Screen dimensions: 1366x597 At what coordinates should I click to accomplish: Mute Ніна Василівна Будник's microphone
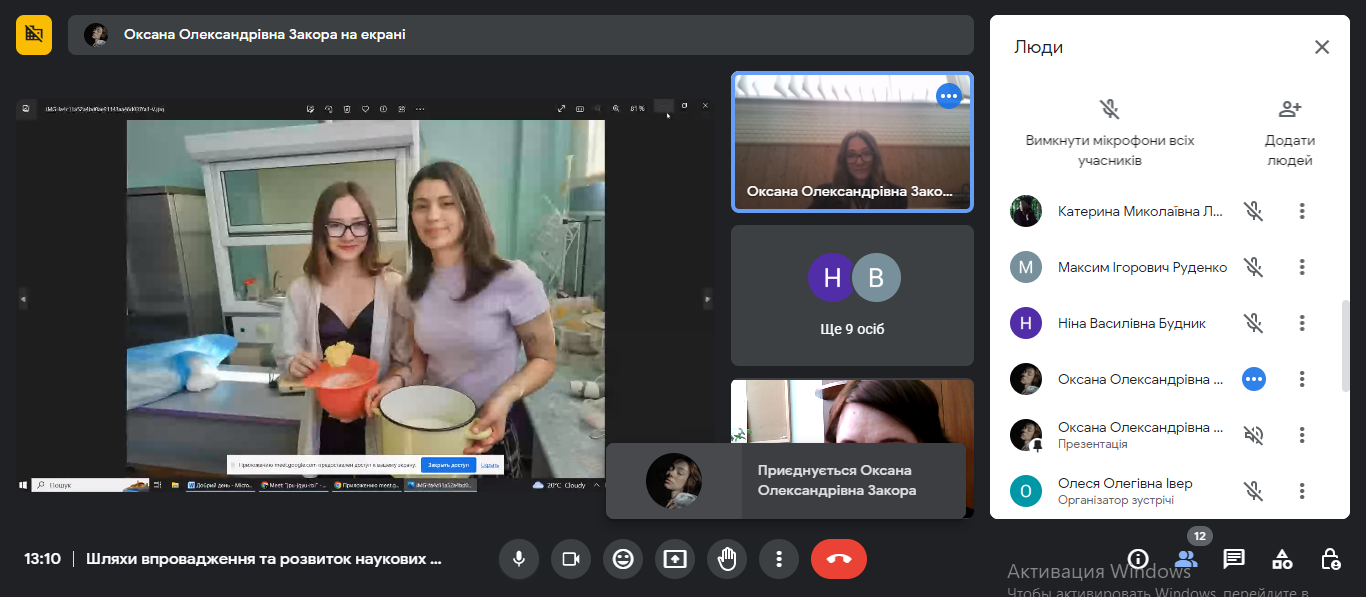[x=1254, y=323]
